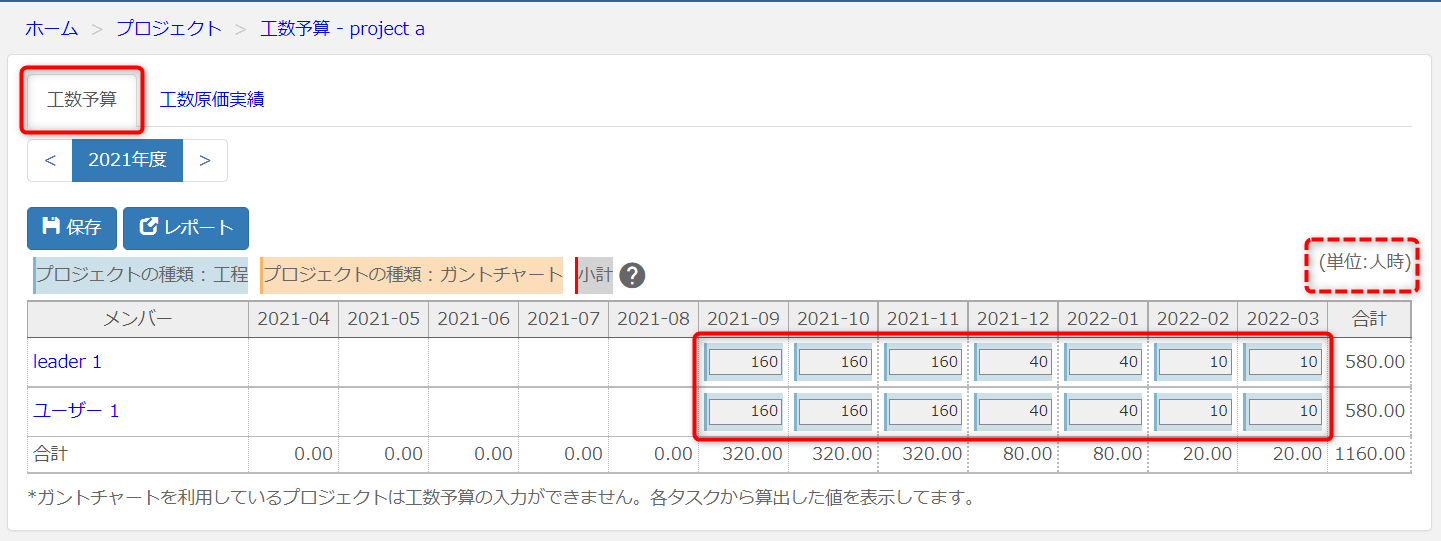Click the プロジェクトの種類：工程 legend
1441x541 pixels.
(140, 275)
